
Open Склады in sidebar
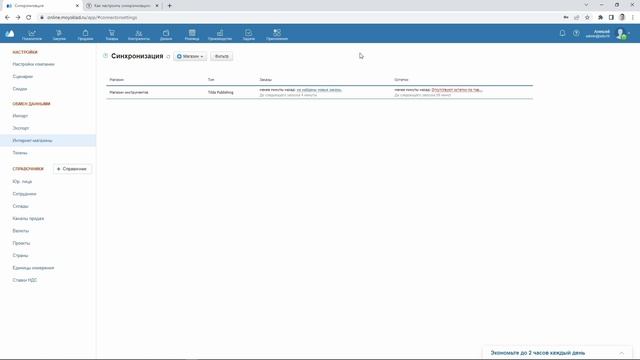point(20,206)
